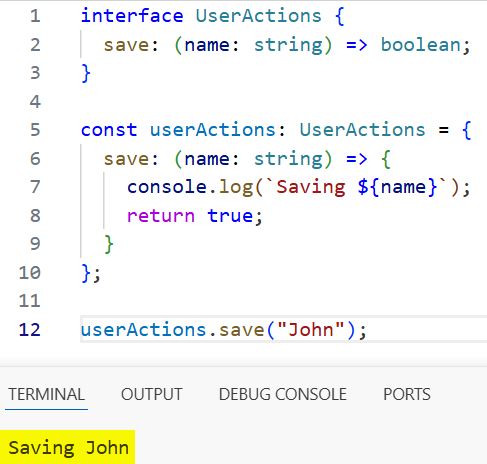The width and height of the screenshot is (487, 464).
Task: Click 'userActions' identifier on line 12
Action: coord(143,330)
